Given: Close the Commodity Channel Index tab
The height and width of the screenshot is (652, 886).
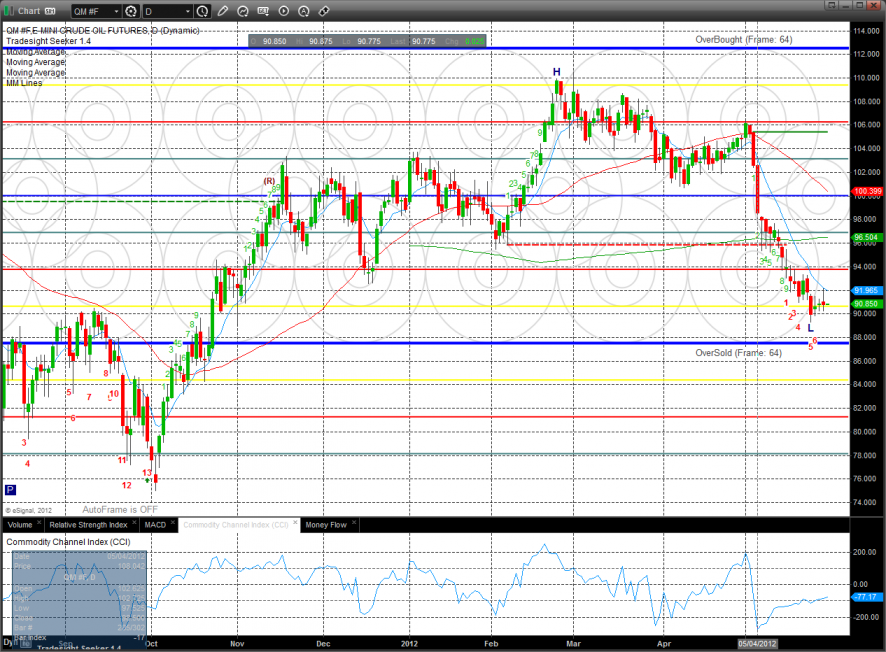Looking at the screenshot, I should (293, 524).
